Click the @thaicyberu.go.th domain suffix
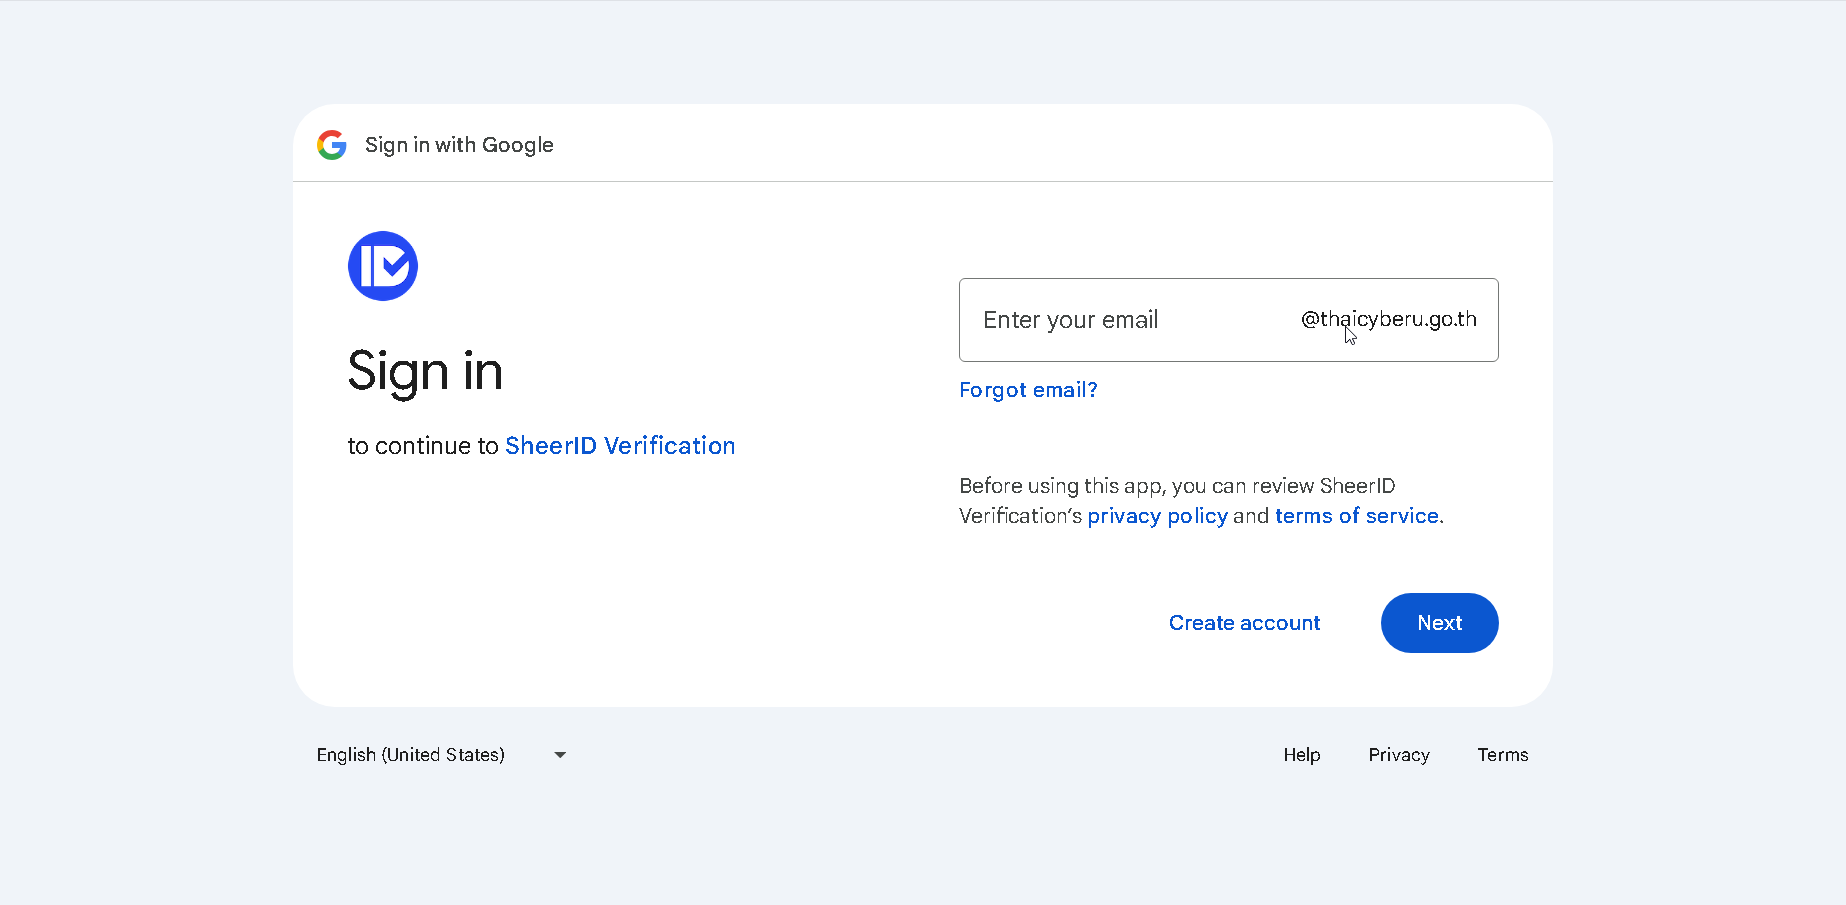The image size is (1846, 905). coord(1388,319)
